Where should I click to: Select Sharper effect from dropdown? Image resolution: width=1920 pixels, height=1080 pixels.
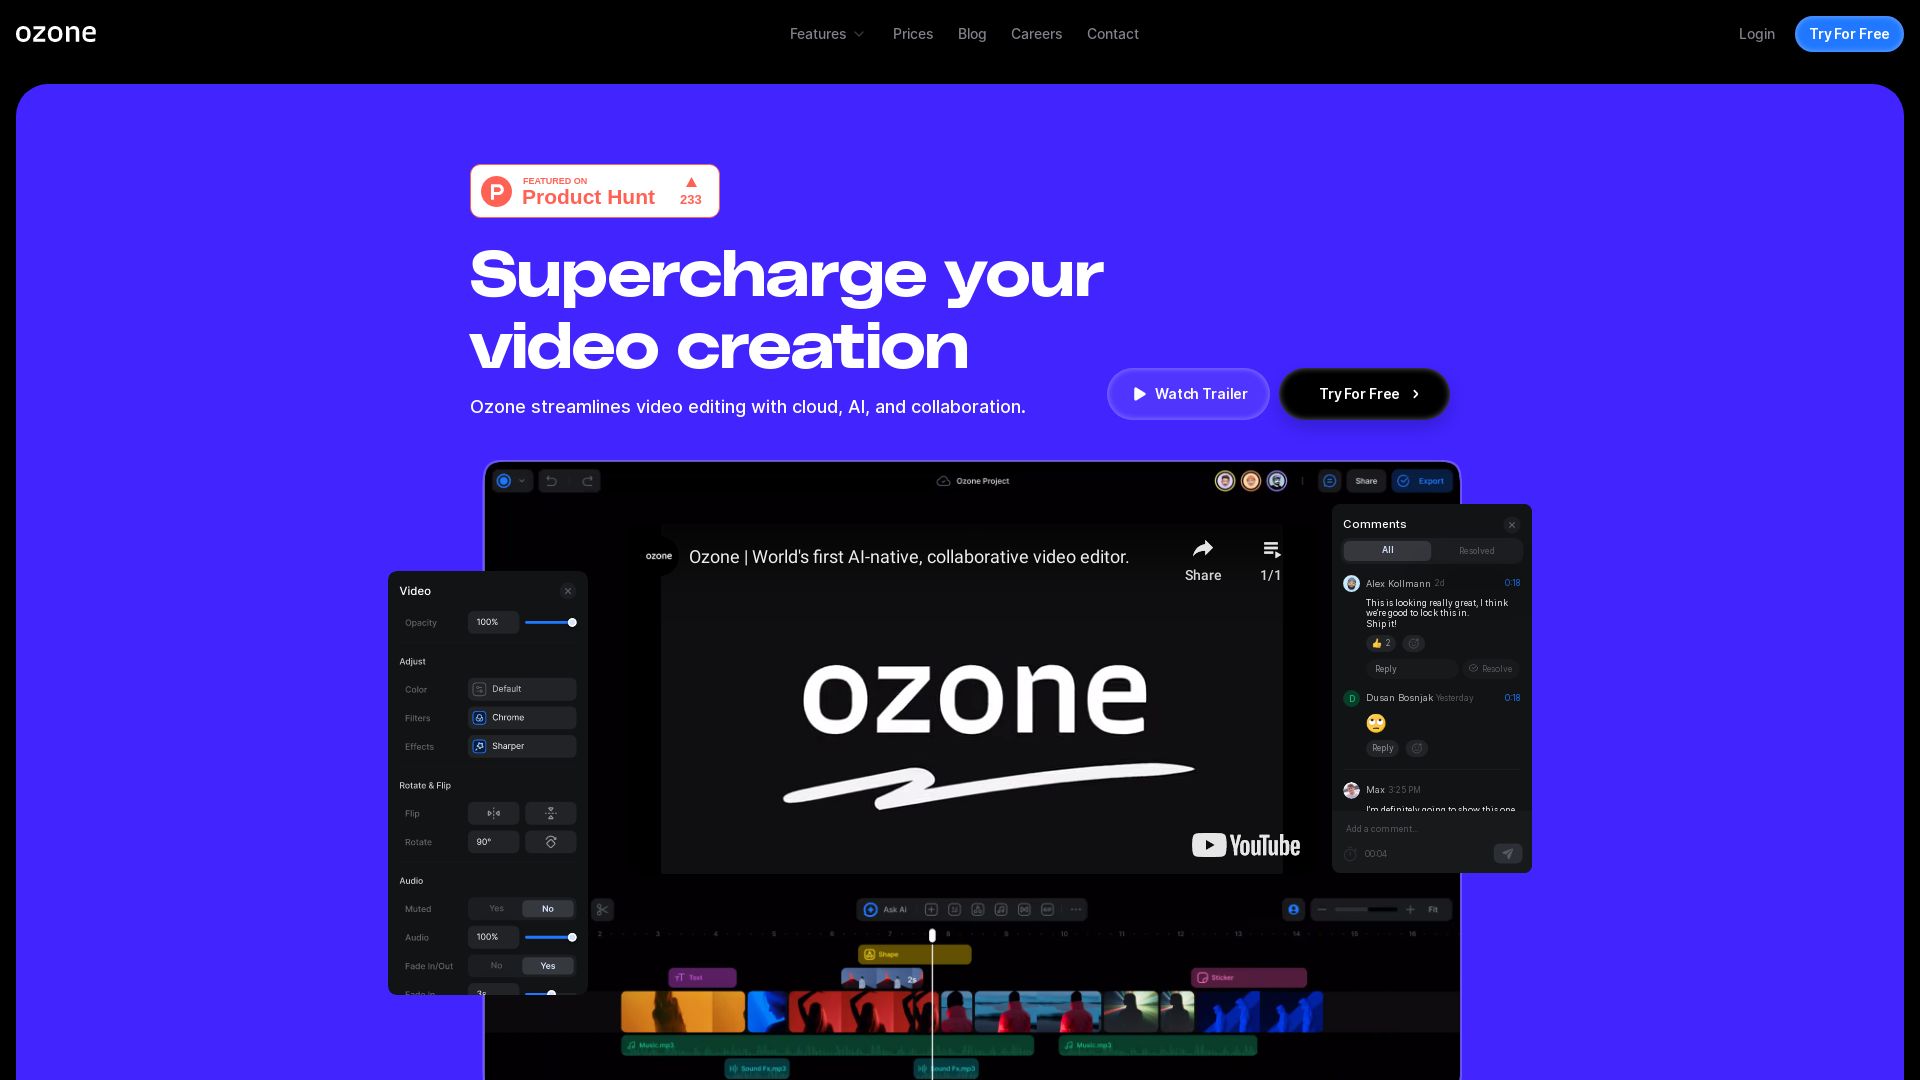(x=521, y=745)
